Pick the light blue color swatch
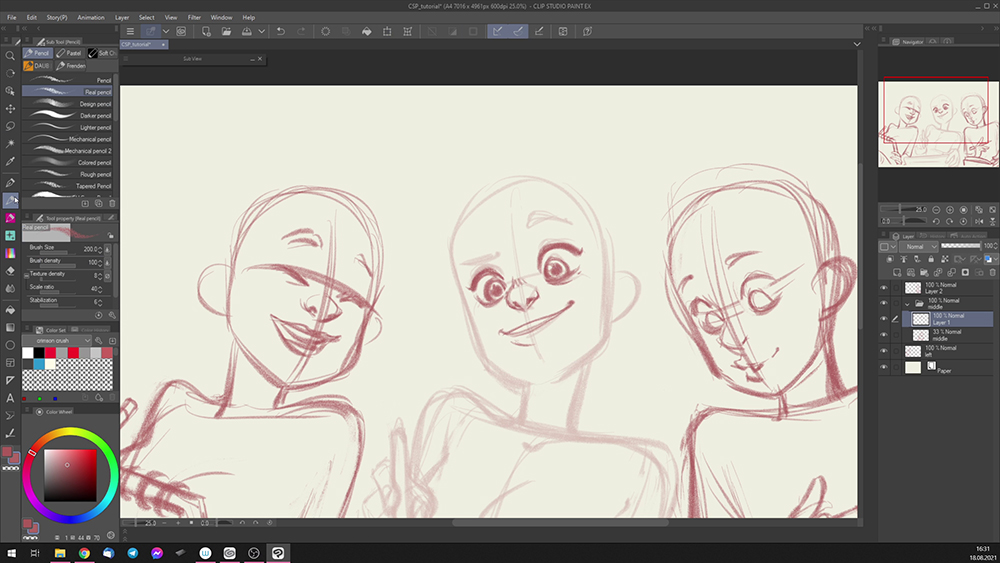The image size is (1000, 563). (39, 364)
